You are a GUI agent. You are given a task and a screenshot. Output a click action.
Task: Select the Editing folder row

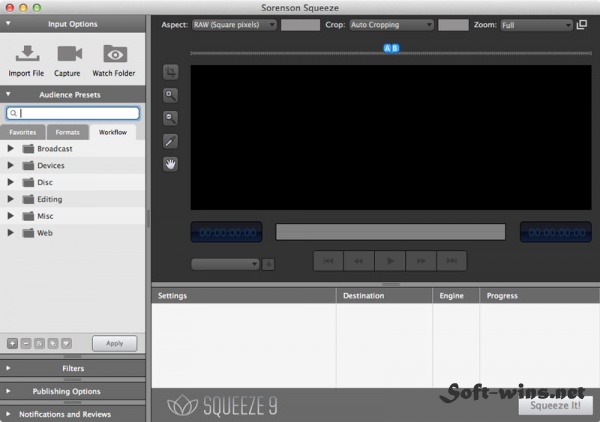click(x=73, y=199)
